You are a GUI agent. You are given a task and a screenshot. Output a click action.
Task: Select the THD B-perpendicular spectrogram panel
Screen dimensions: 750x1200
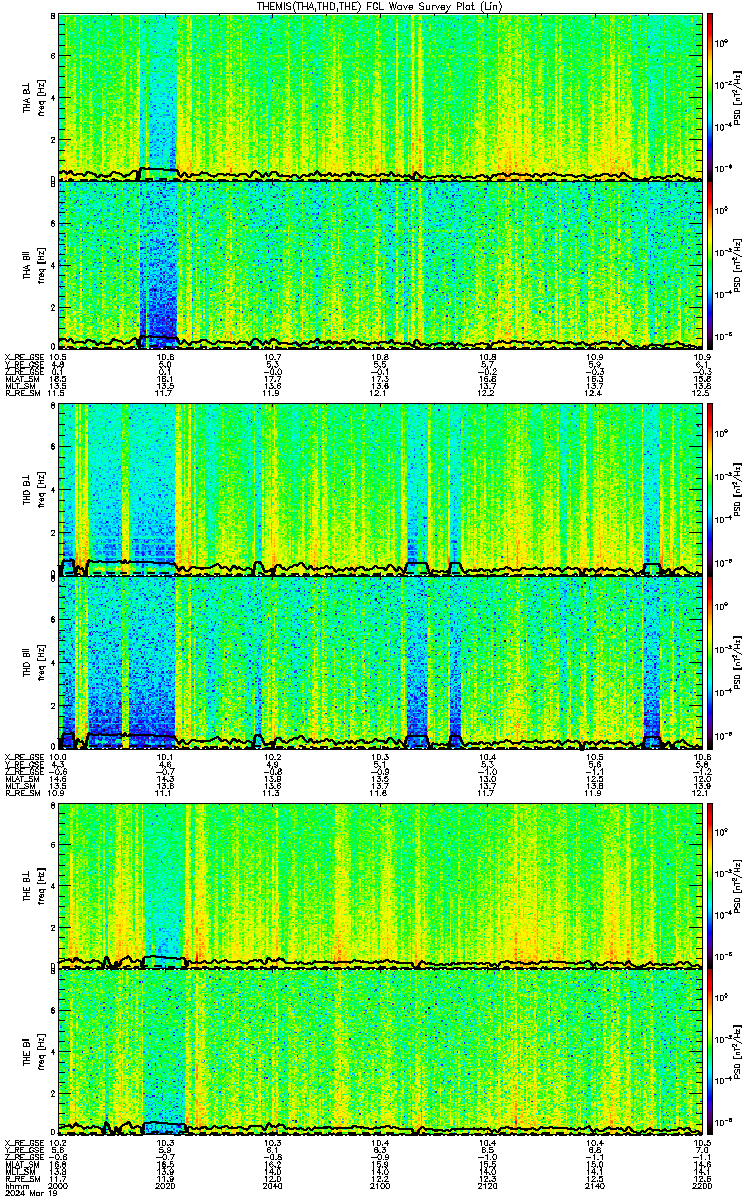coord(381,490)
